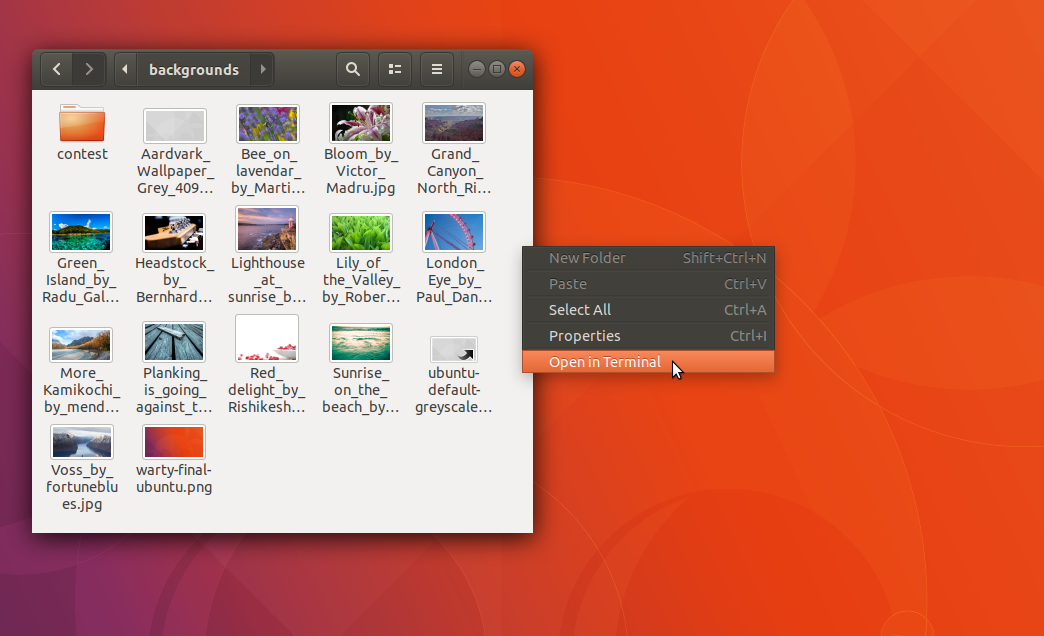The height and width of the screenshot is (636, 1044).
Task: Select Aardvark Wallpaper Grey thumbnail
Action: tap(174, 125)
